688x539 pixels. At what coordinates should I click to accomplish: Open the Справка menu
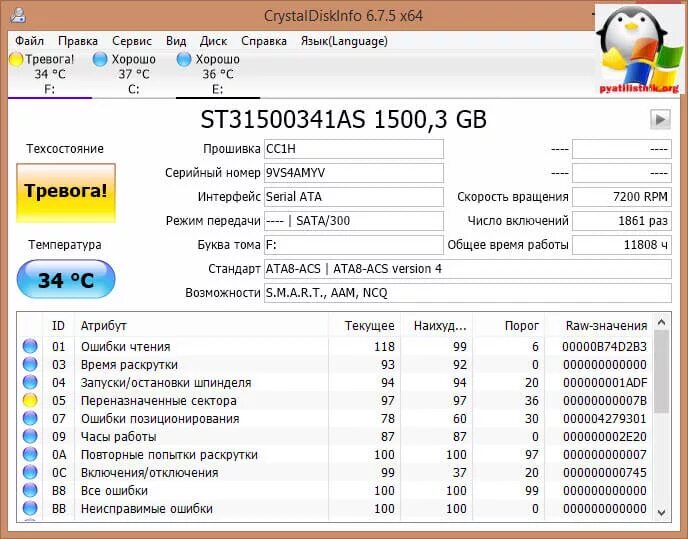pos(264,41)
